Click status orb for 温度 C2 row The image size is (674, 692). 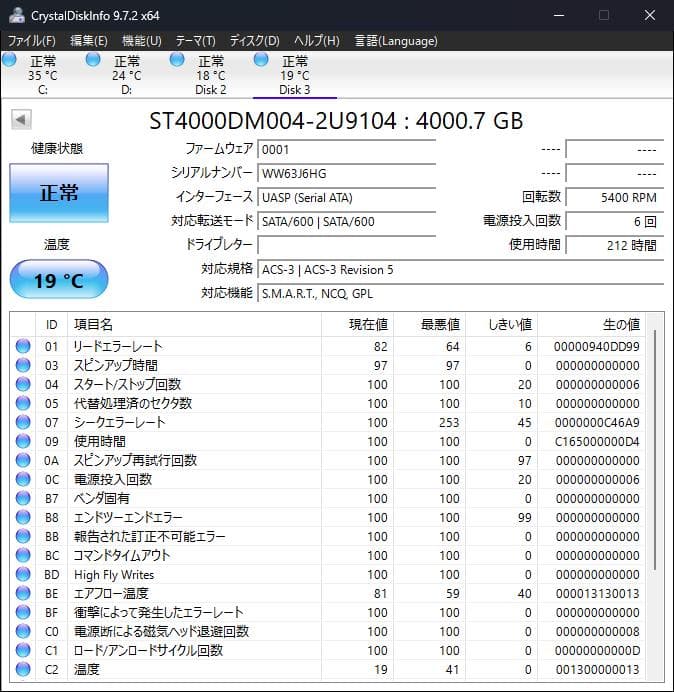tap(23, 669)
